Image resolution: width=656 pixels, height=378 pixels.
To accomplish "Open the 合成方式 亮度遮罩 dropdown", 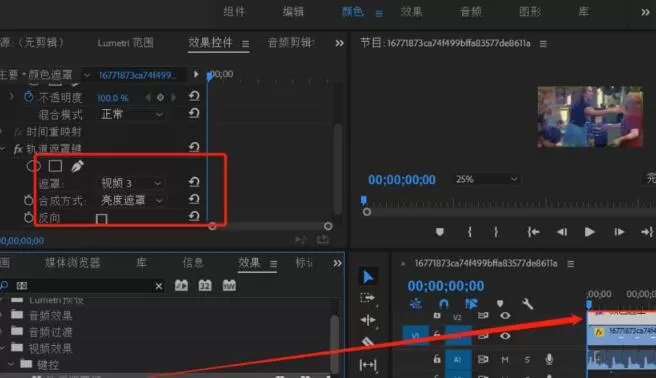I will pyautogui.click(x=131, y=200).
